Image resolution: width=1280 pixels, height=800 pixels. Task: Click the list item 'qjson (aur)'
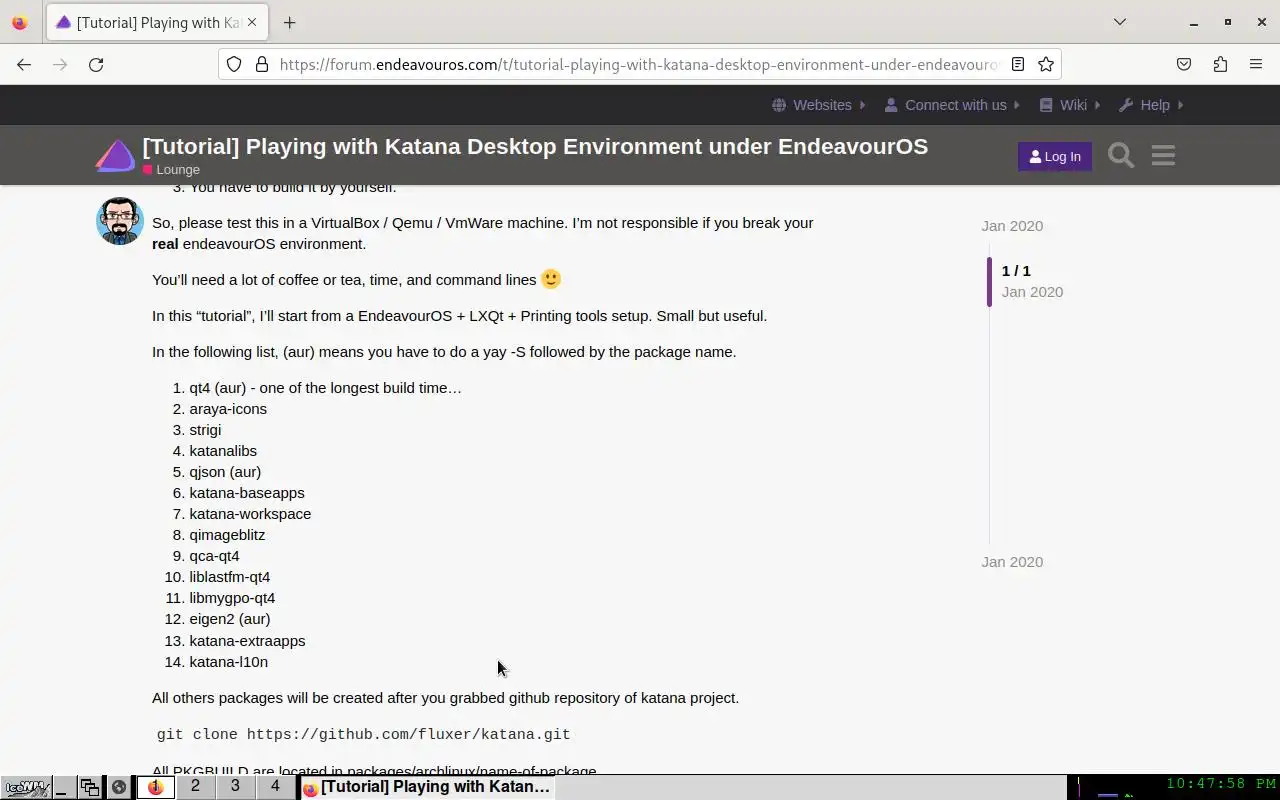(225, 472)
